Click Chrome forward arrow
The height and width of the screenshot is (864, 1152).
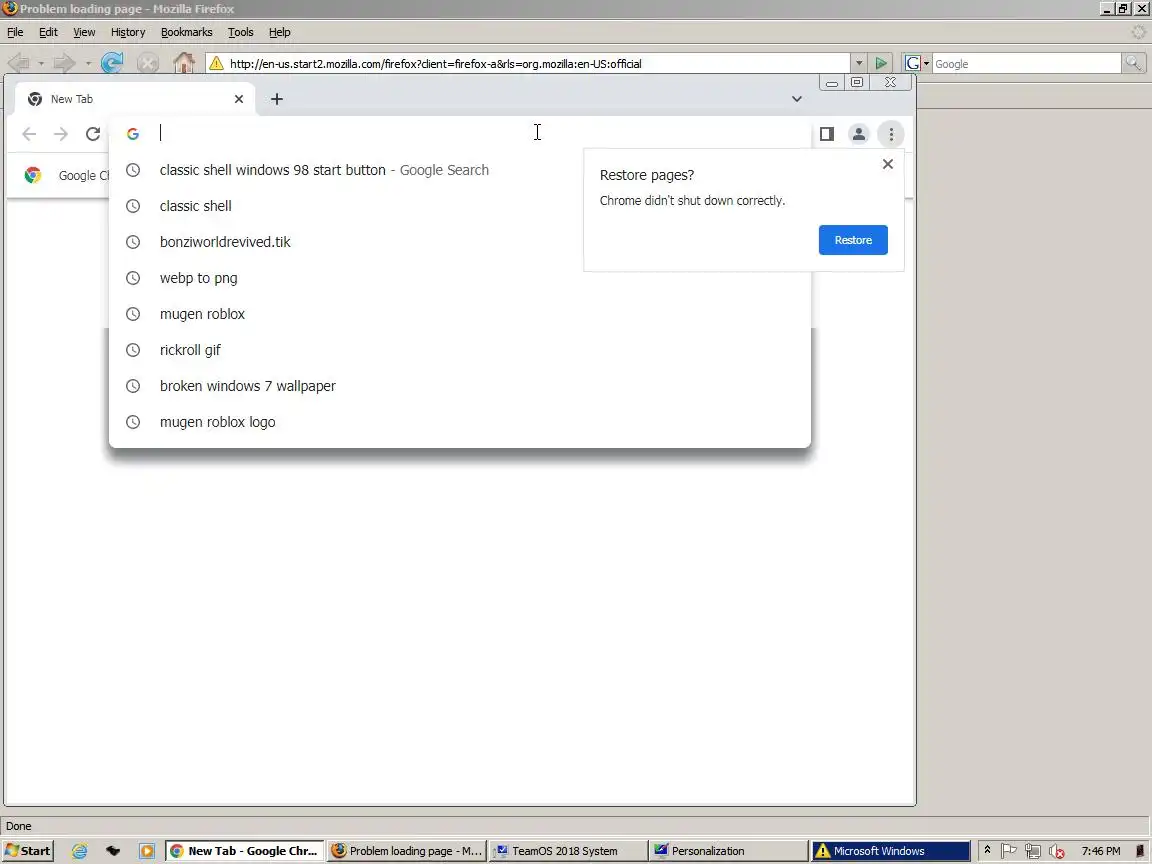coord(61,134)
